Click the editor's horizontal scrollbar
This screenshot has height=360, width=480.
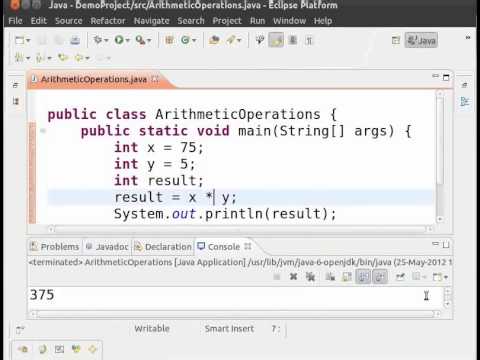(240, 229)
